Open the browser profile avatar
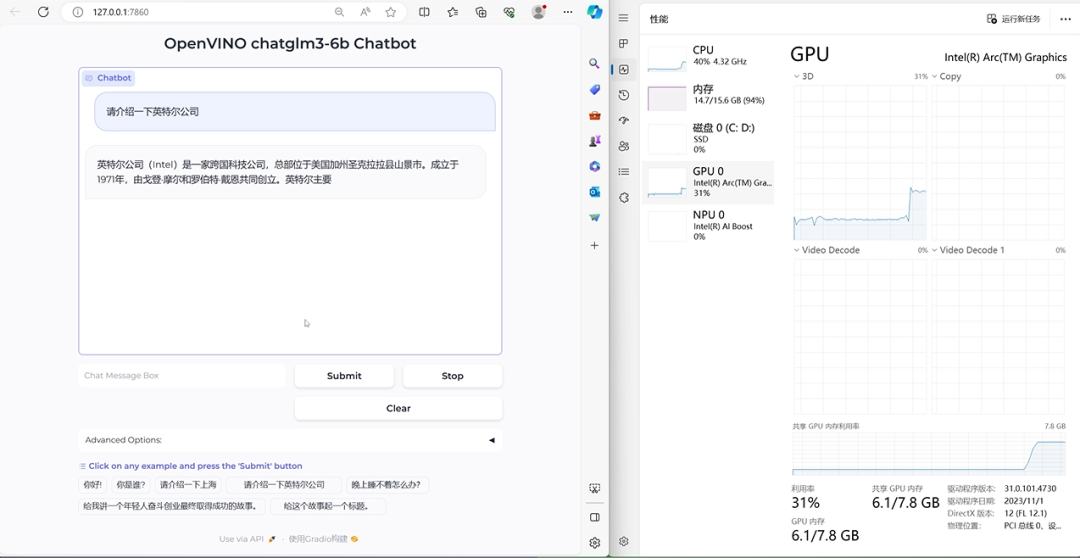Screen dimensions: 1080x558 point(539,12)
